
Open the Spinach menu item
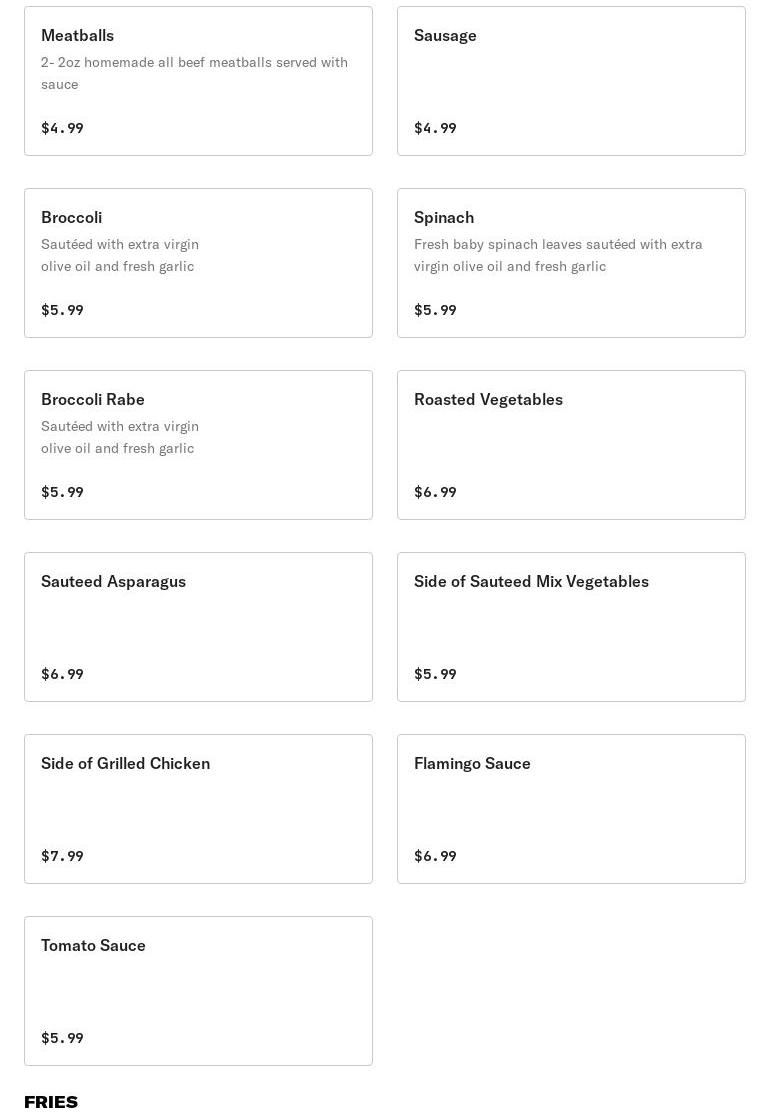(x=444, y=218)
